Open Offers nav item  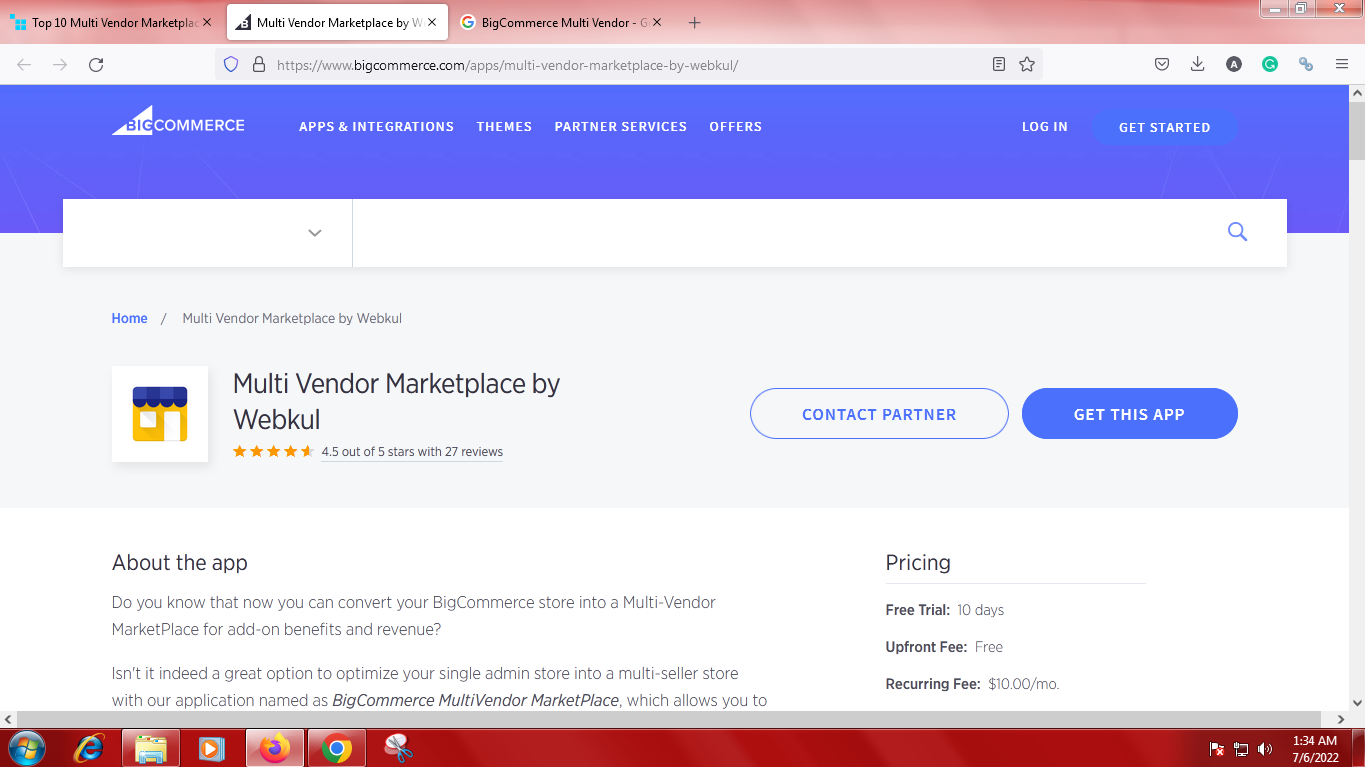[x=736, y=127]
